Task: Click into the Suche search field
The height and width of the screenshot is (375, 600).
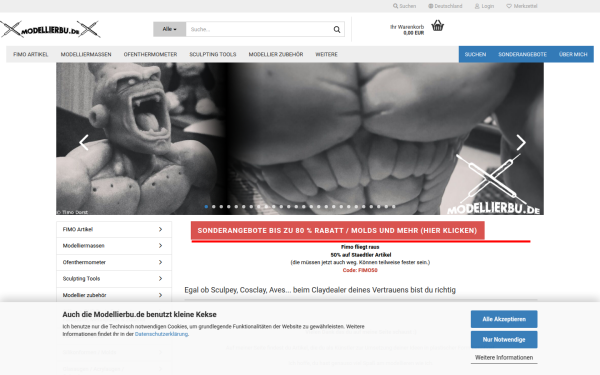Action: point(259,29)
